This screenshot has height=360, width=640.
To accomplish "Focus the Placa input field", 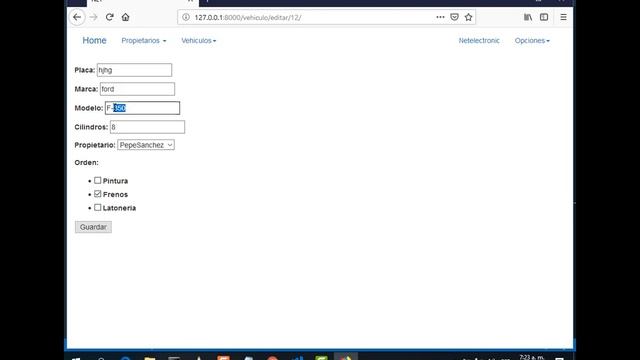I will click(x=134, y=70).
